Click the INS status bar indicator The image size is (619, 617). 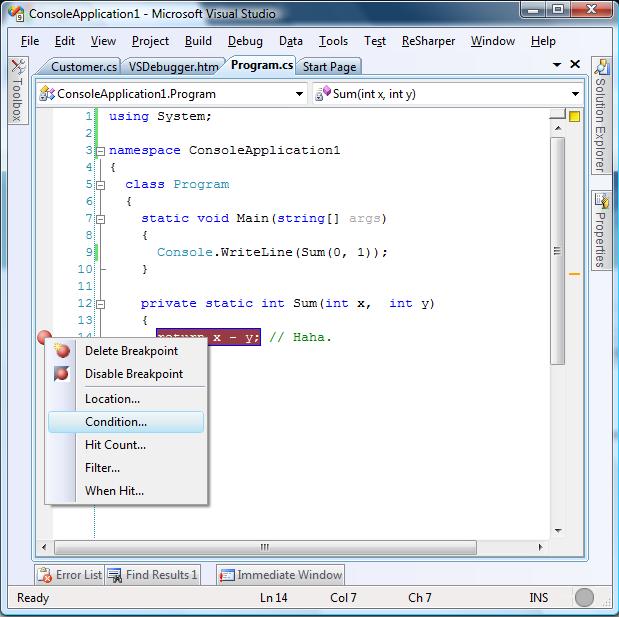(539, 598)
